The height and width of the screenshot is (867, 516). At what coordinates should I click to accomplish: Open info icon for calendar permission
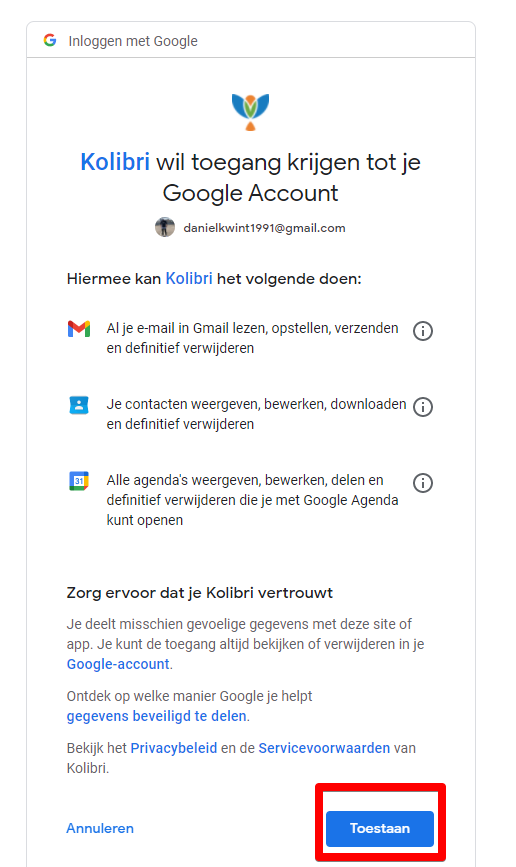coord(423,483)
